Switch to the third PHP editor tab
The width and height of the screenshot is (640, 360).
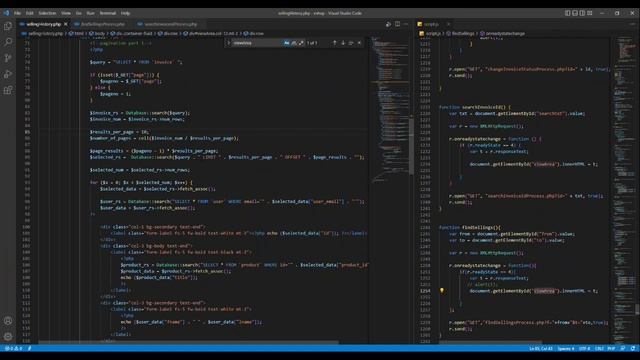coord(171,24)
